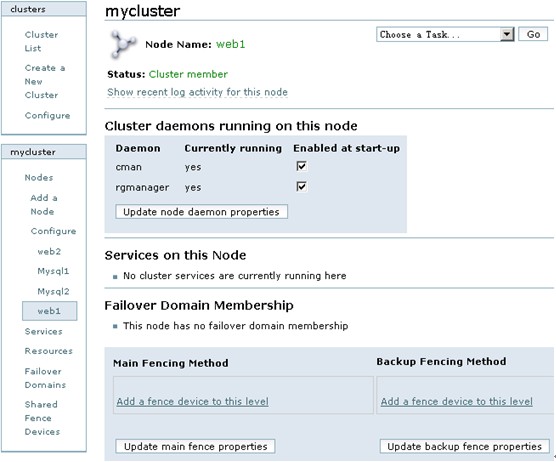The height and width of the screenshot is (462, 556).
Task: Select highlighted web1 node in sidebar
Action: [x=49, y=311]
